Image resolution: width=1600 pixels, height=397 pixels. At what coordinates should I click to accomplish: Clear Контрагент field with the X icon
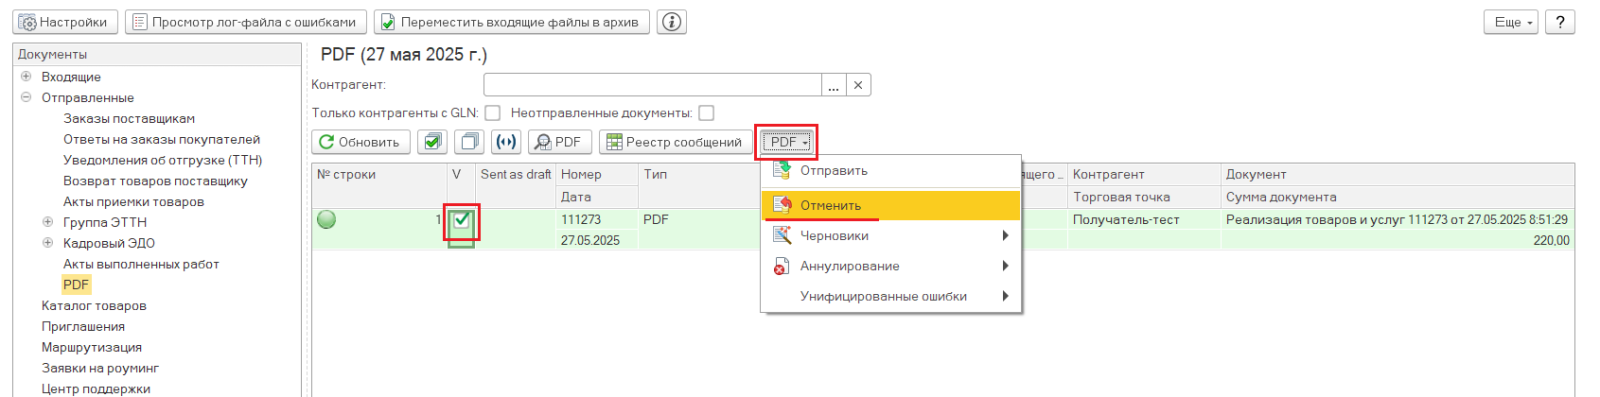858,85
